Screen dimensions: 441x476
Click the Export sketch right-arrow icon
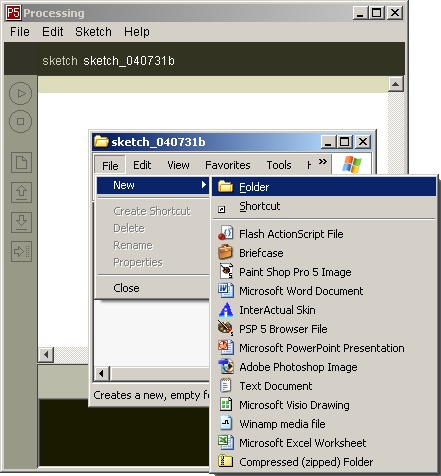pyautogui.click(x=21, y=251)
